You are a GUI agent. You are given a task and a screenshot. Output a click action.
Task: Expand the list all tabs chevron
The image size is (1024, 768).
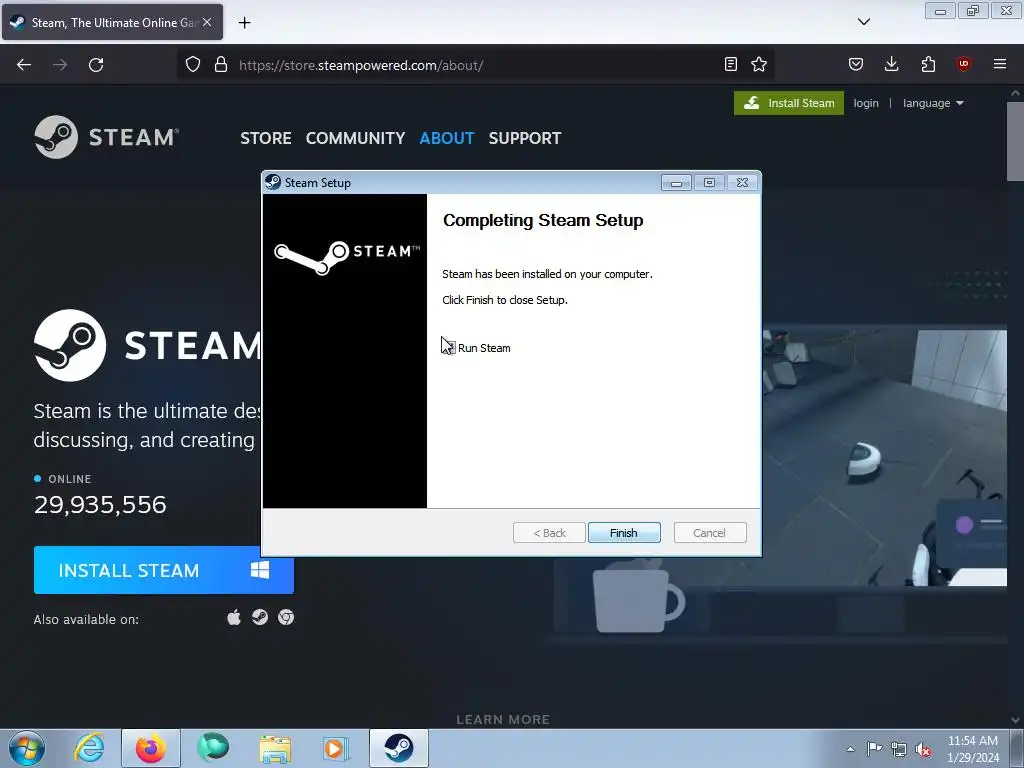click(x=864, y=22)
